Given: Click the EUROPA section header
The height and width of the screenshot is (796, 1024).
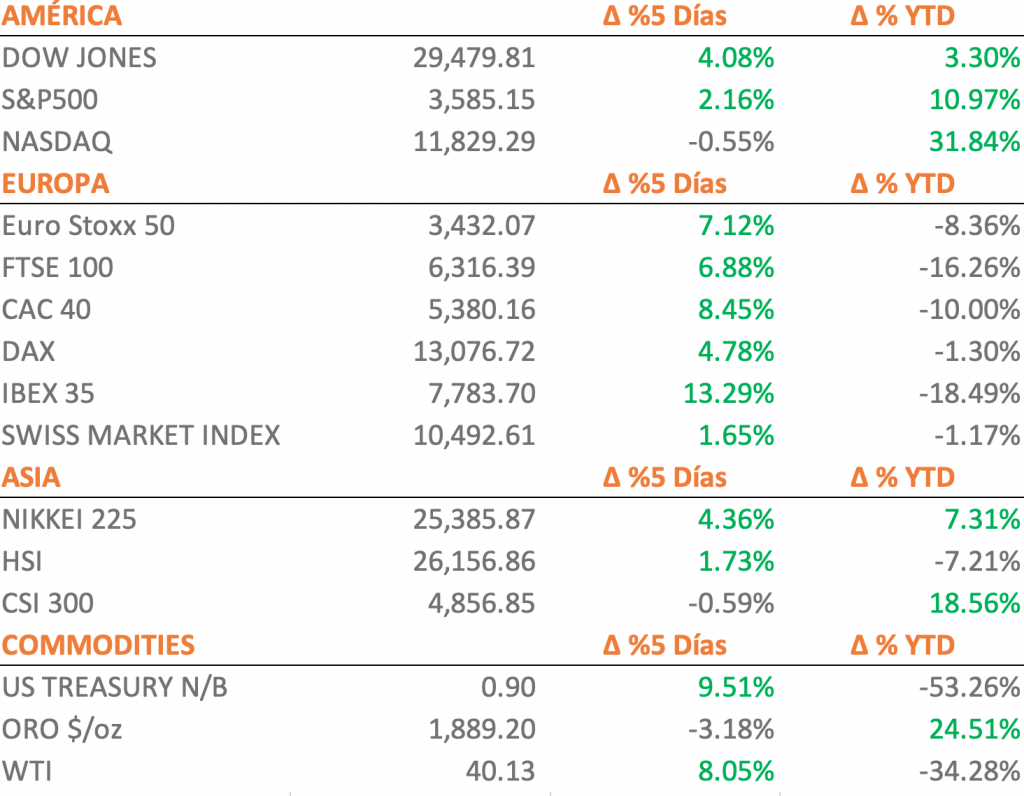Looking at the screenshot, I should click(x=55, y=184).
